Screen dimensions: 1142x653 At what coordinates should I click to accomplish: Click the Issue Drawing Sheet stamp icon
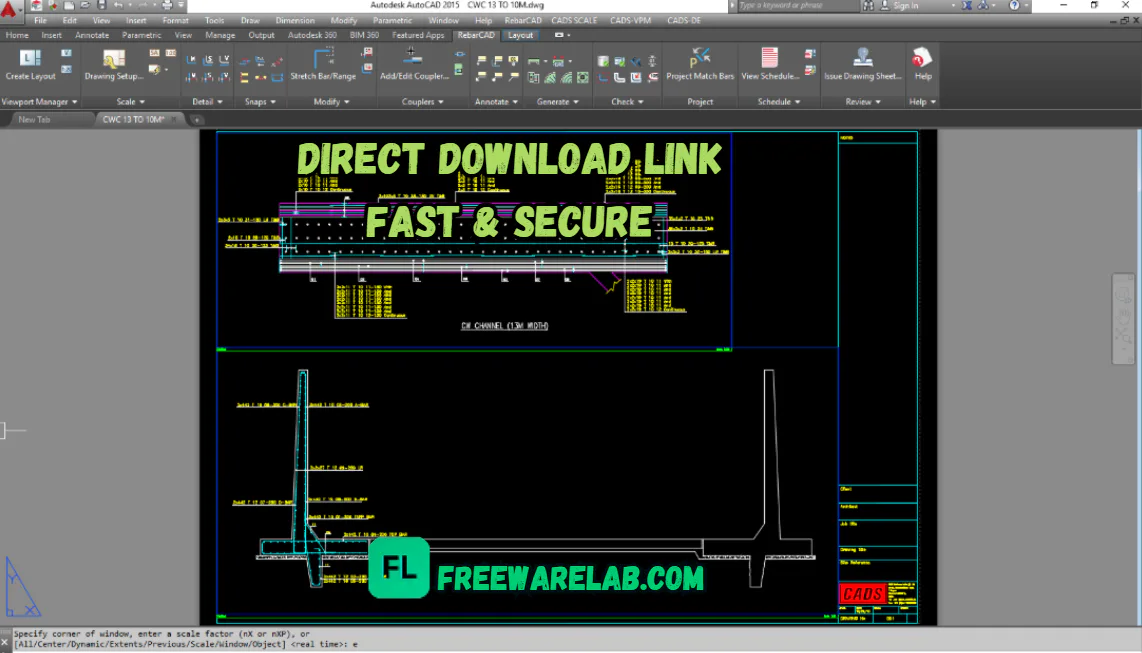click(x=862, y=58)
